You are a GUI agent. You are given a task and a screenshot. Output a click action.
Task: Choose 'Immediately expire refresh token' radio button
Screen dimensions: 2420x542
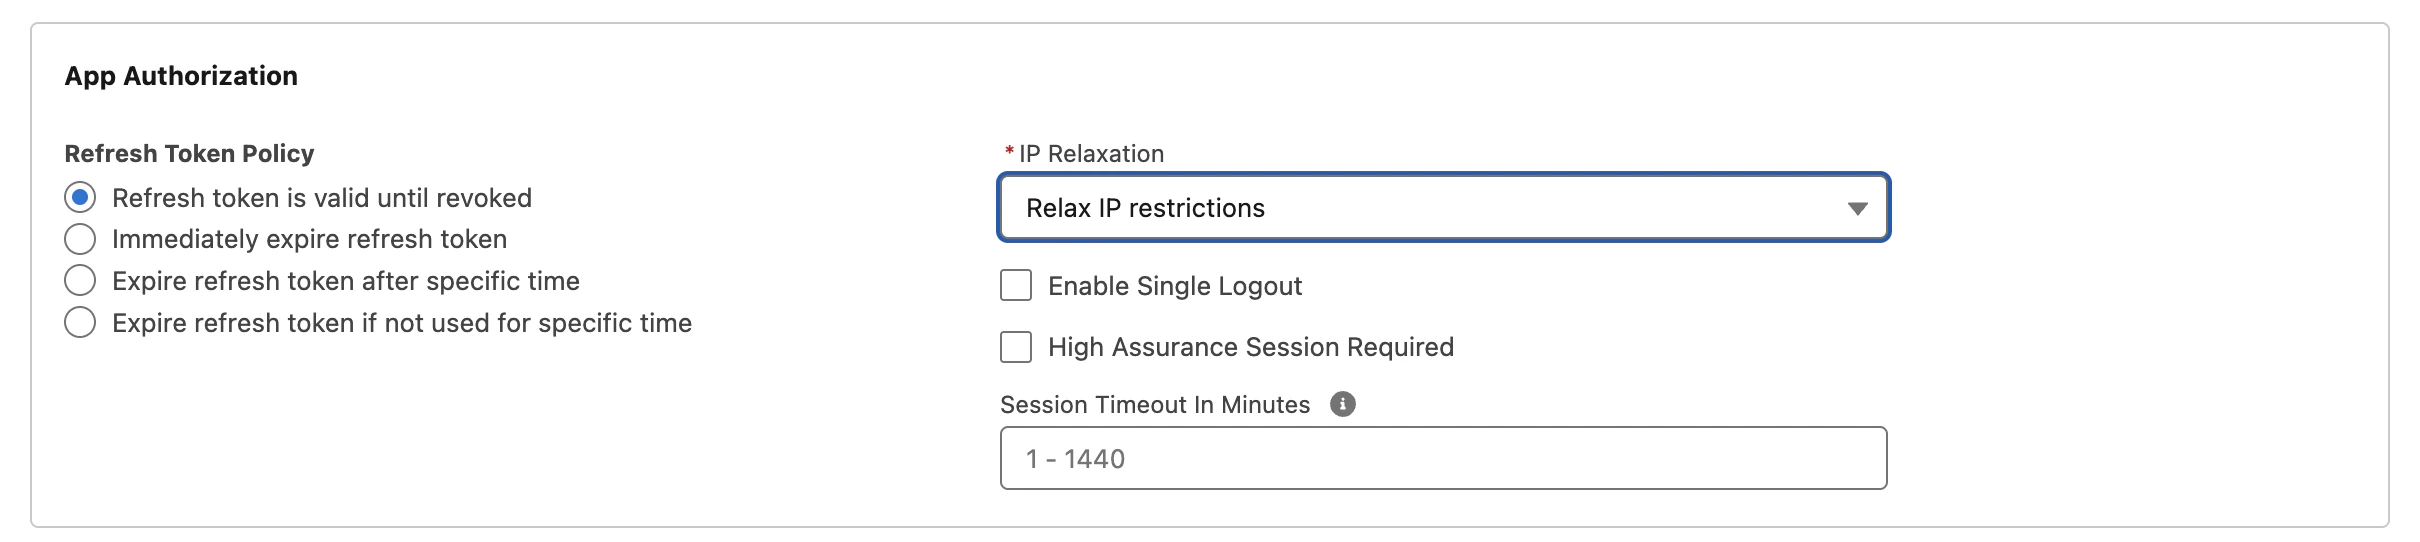[x=80, y=239]
